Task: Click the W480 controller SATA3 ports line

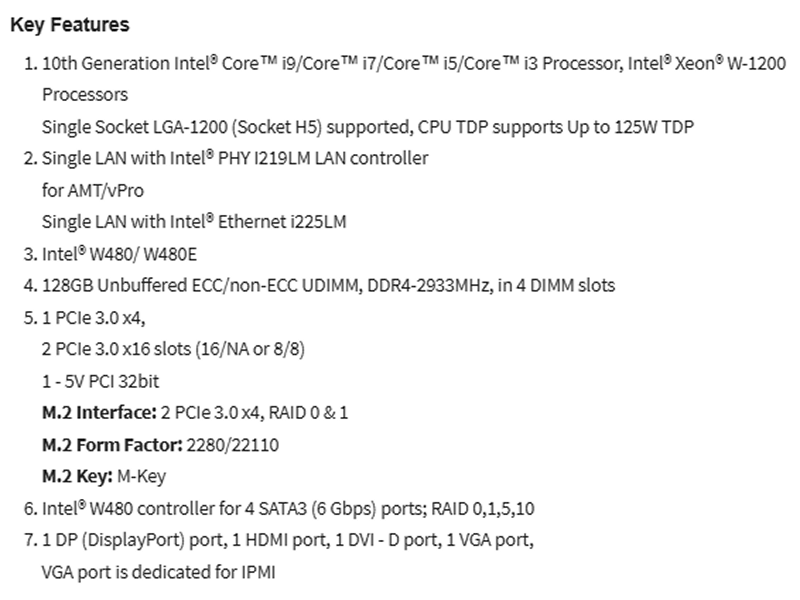Action: pos(288,508)
